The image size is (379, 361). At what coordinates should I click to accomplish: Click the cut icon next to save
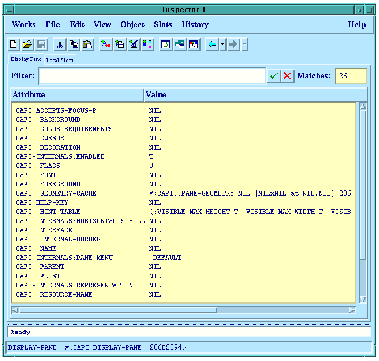pos(60,44)
